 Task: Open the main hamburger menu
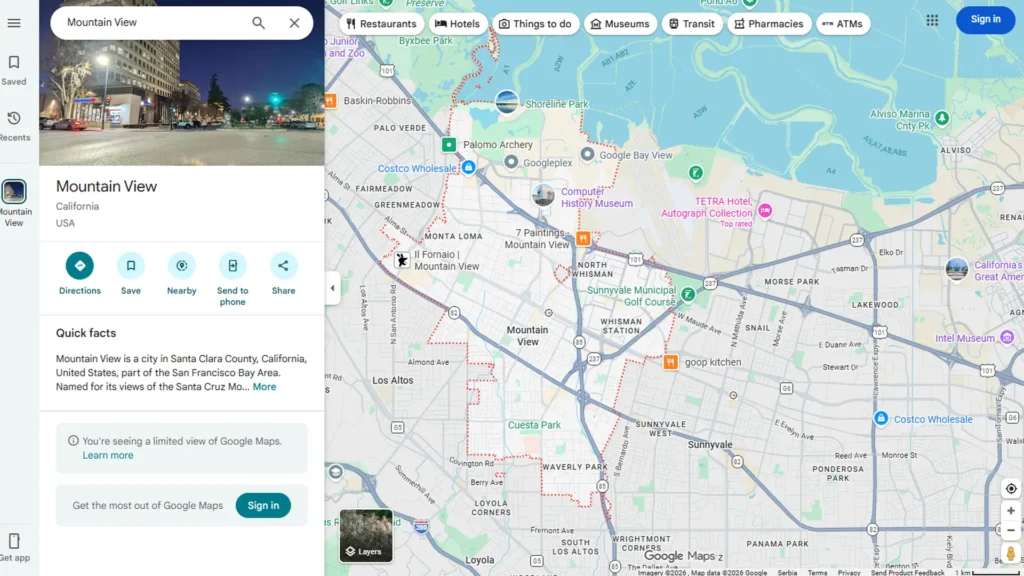(x=14, y=24)
